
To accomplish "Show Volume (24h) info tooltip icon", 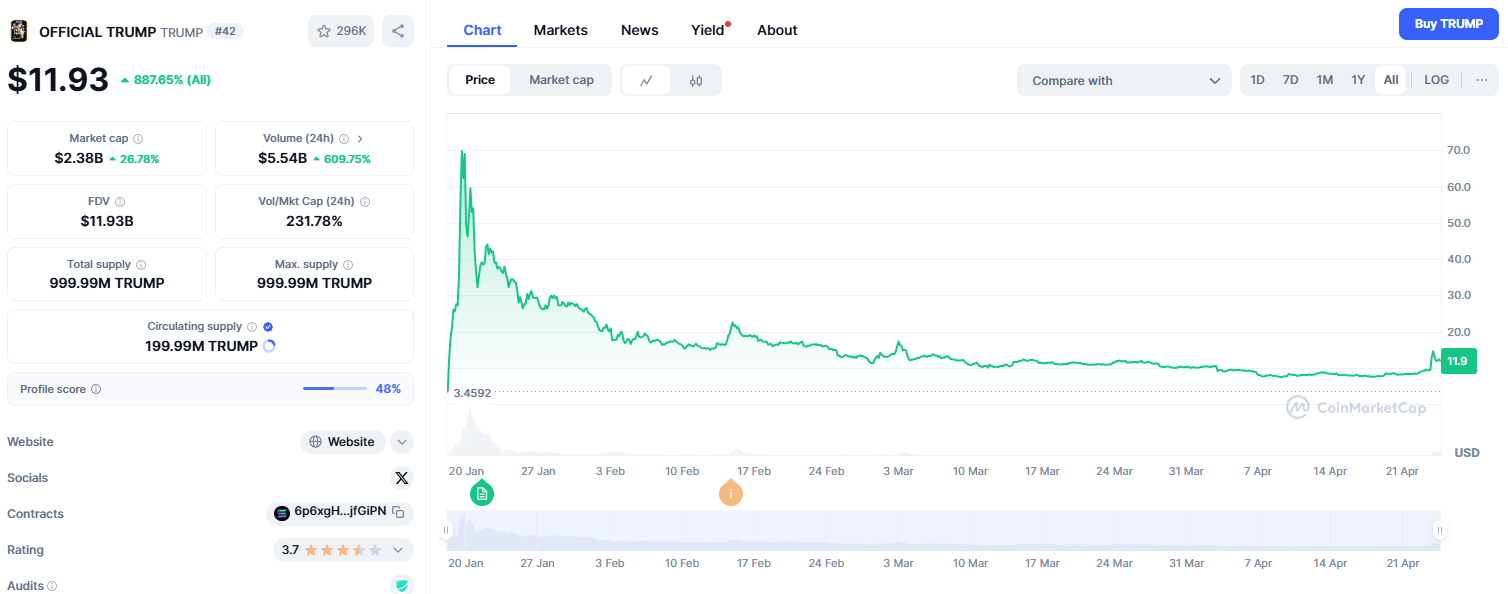I will click(344, 139).
